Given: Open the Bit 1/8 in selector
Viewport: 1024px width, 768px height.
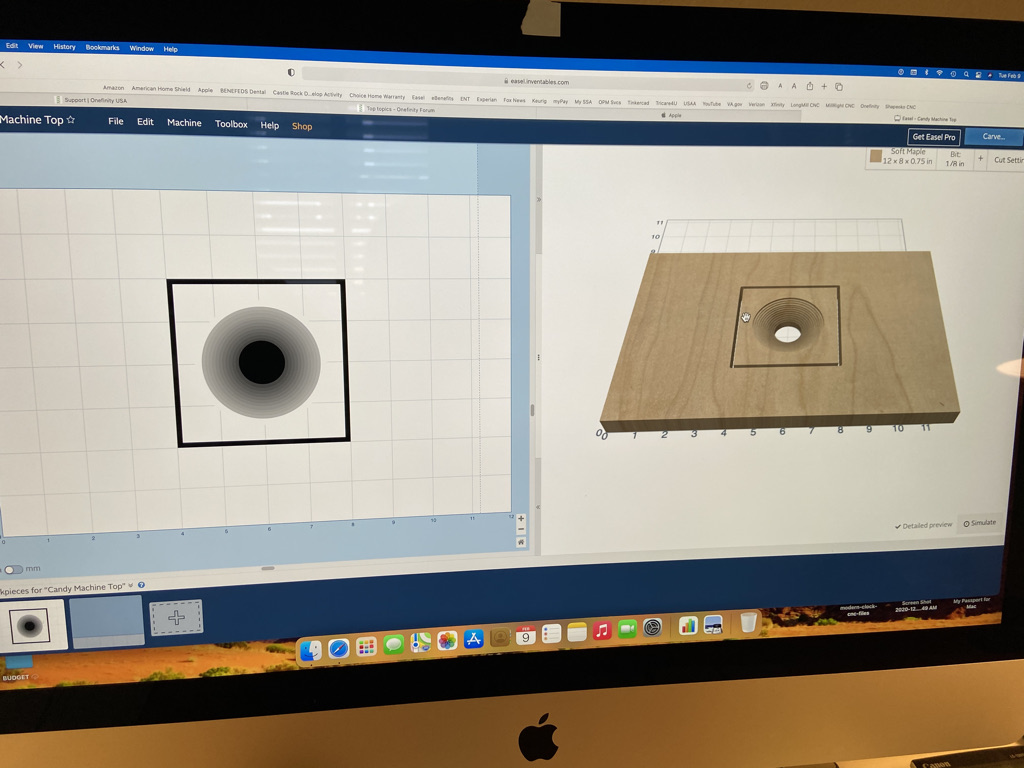Looking at the screenshot, I should point(955,159).
